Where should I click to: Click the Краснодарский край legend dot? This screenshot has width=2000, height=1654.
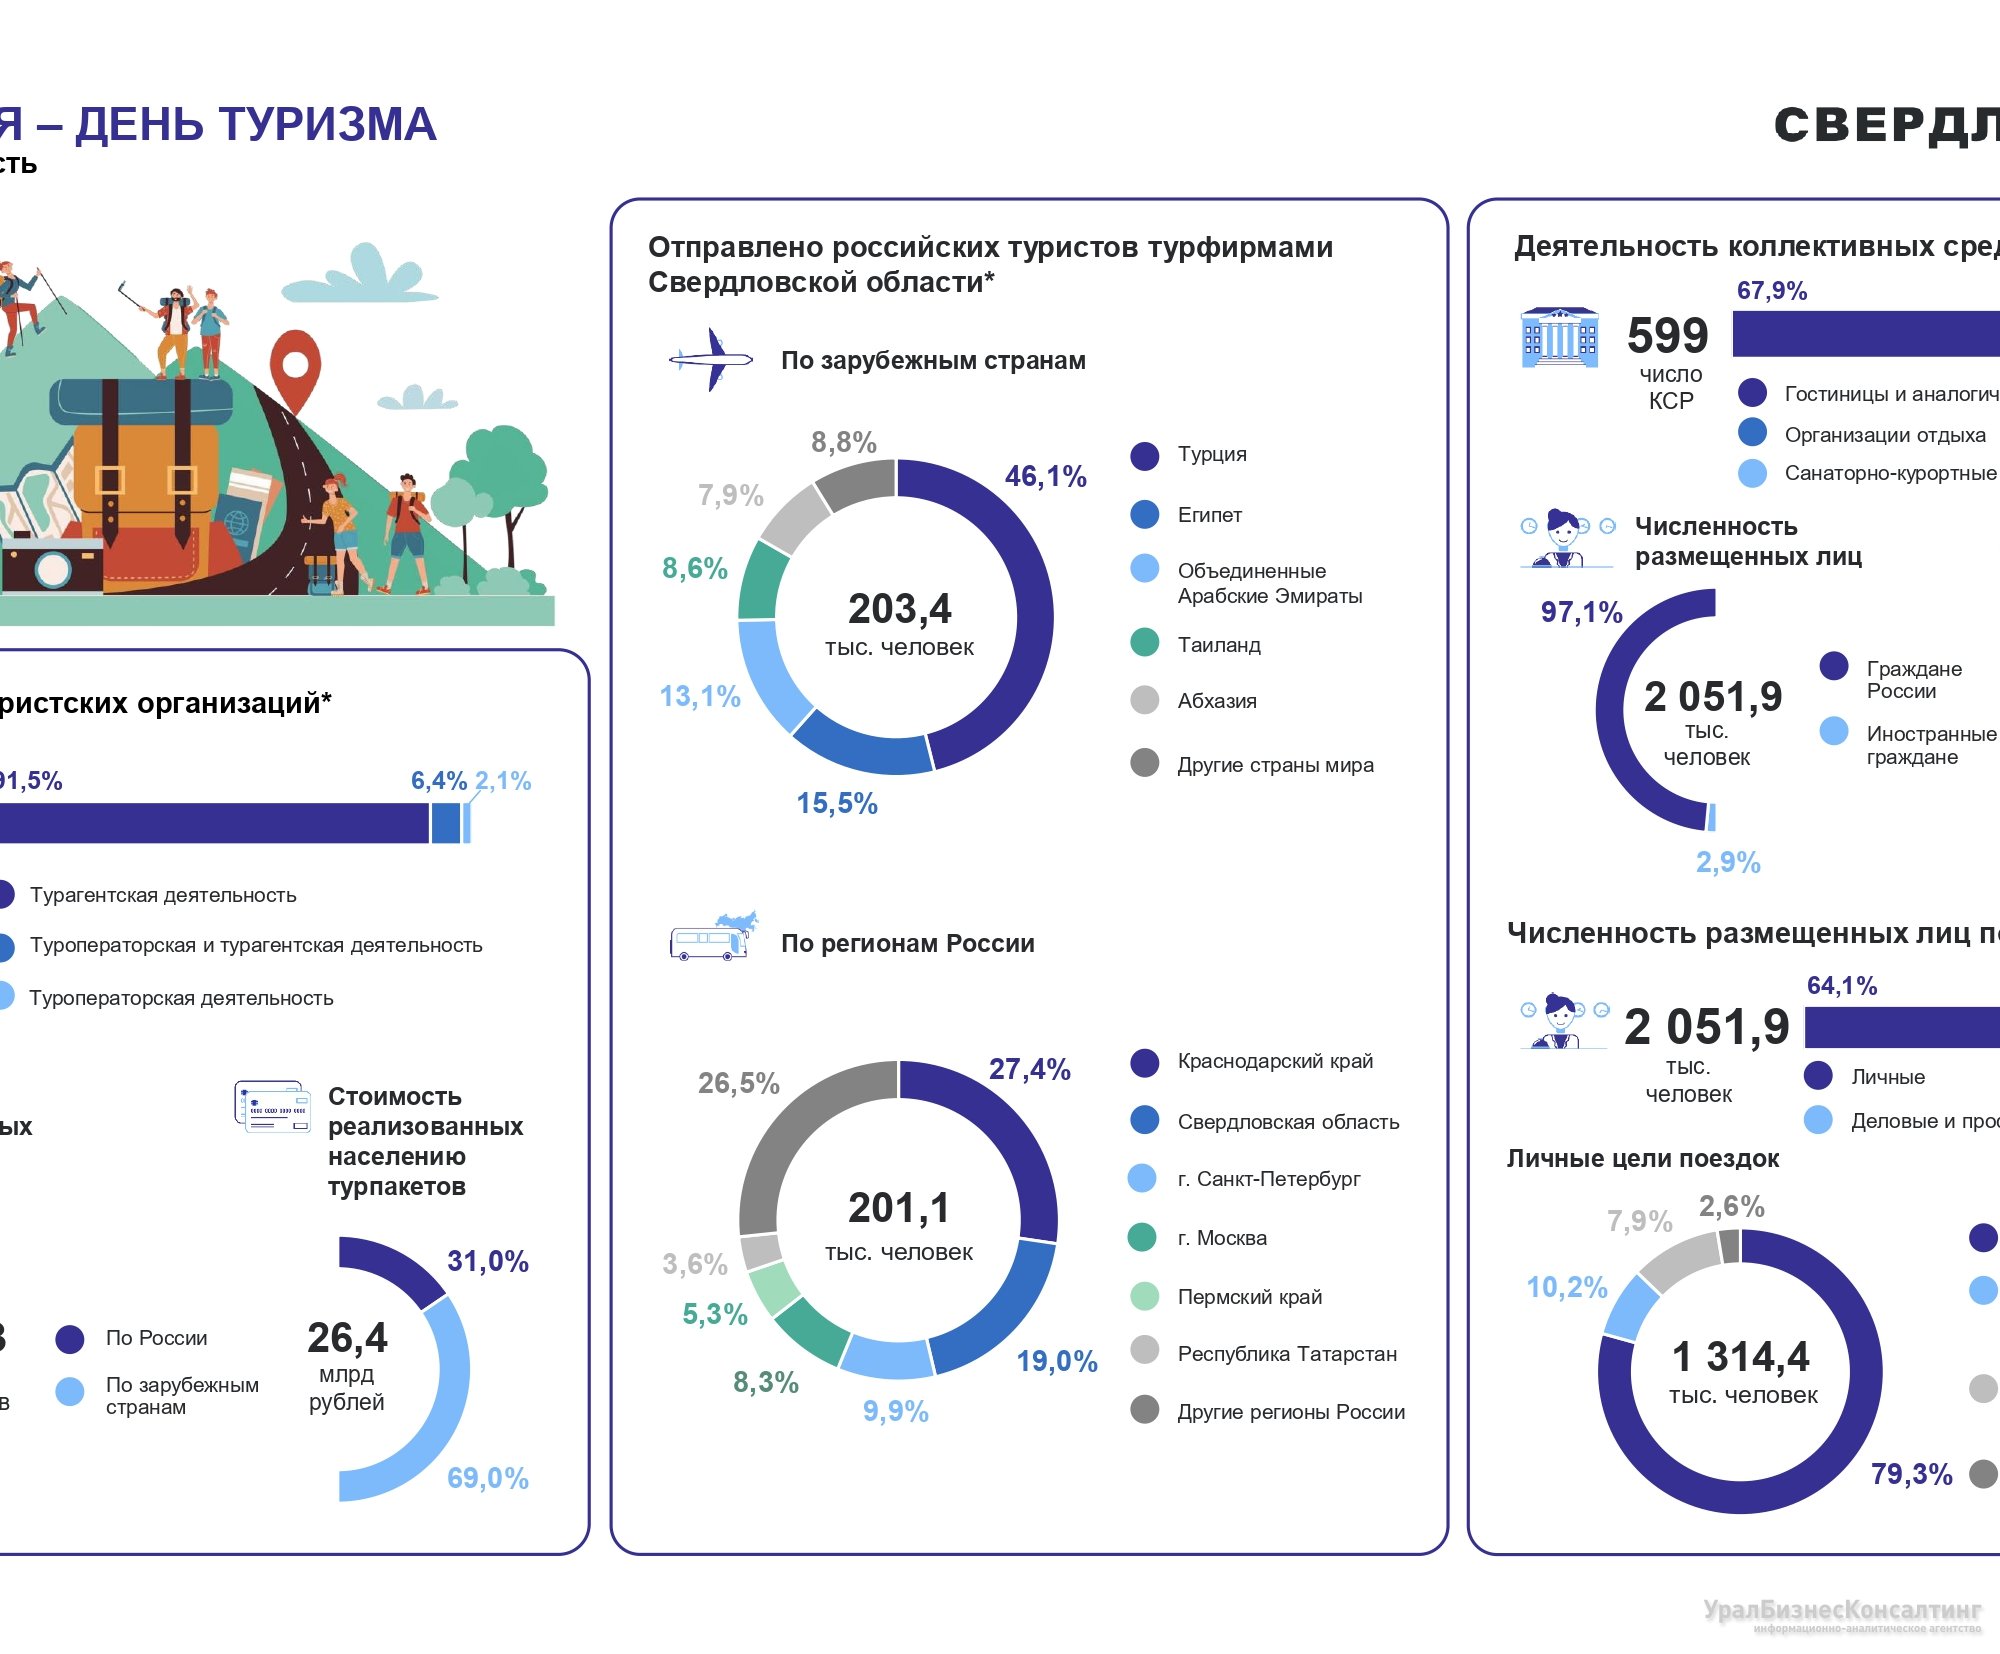click(1144, 1062)
